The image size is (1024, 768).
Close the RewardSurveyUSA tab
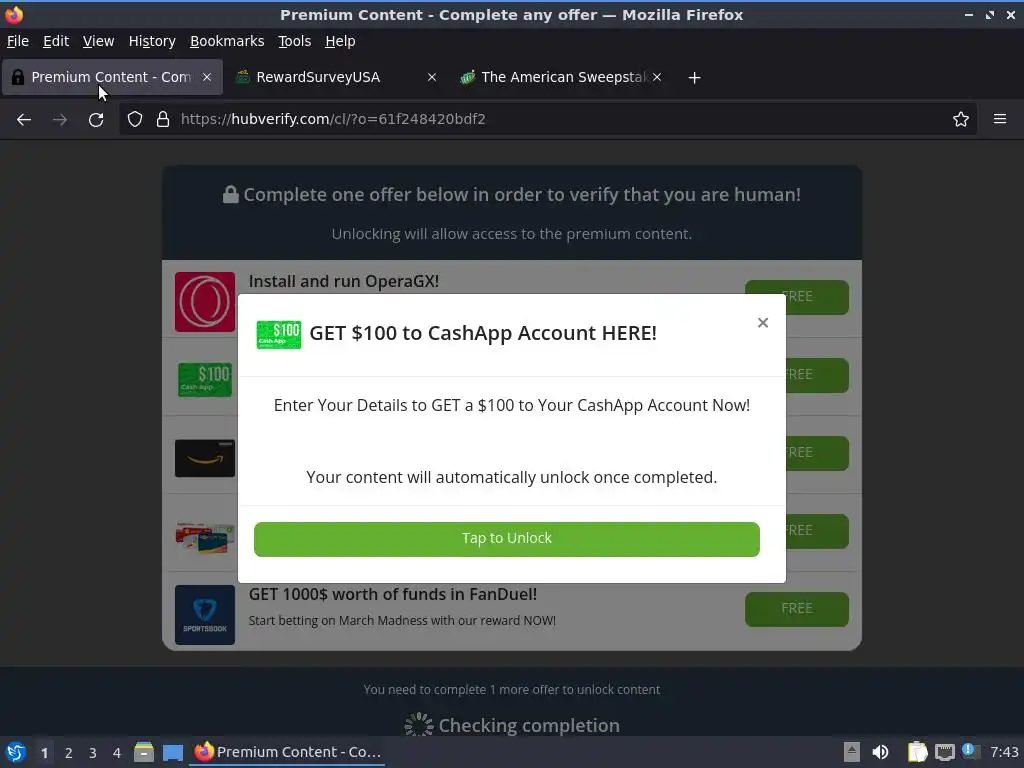tap(432, 77)
